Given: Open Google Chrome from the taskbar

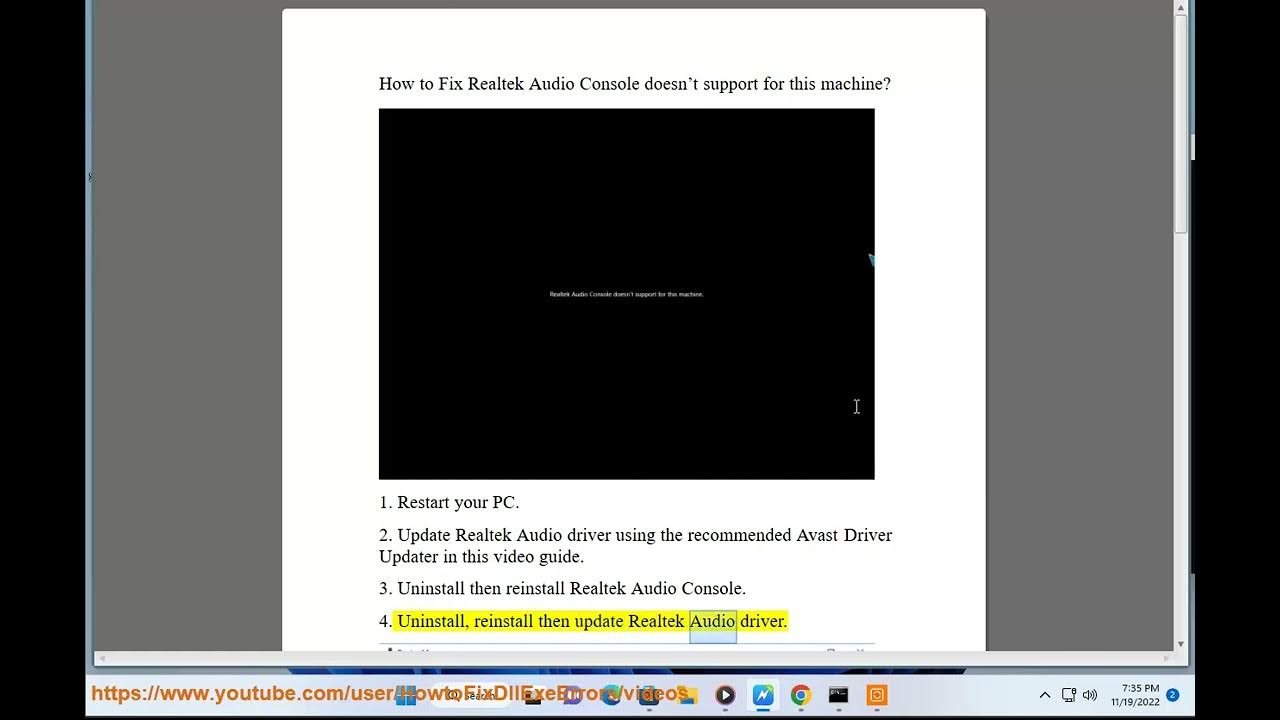Looking at the screenshot, I should pos(800,695).
